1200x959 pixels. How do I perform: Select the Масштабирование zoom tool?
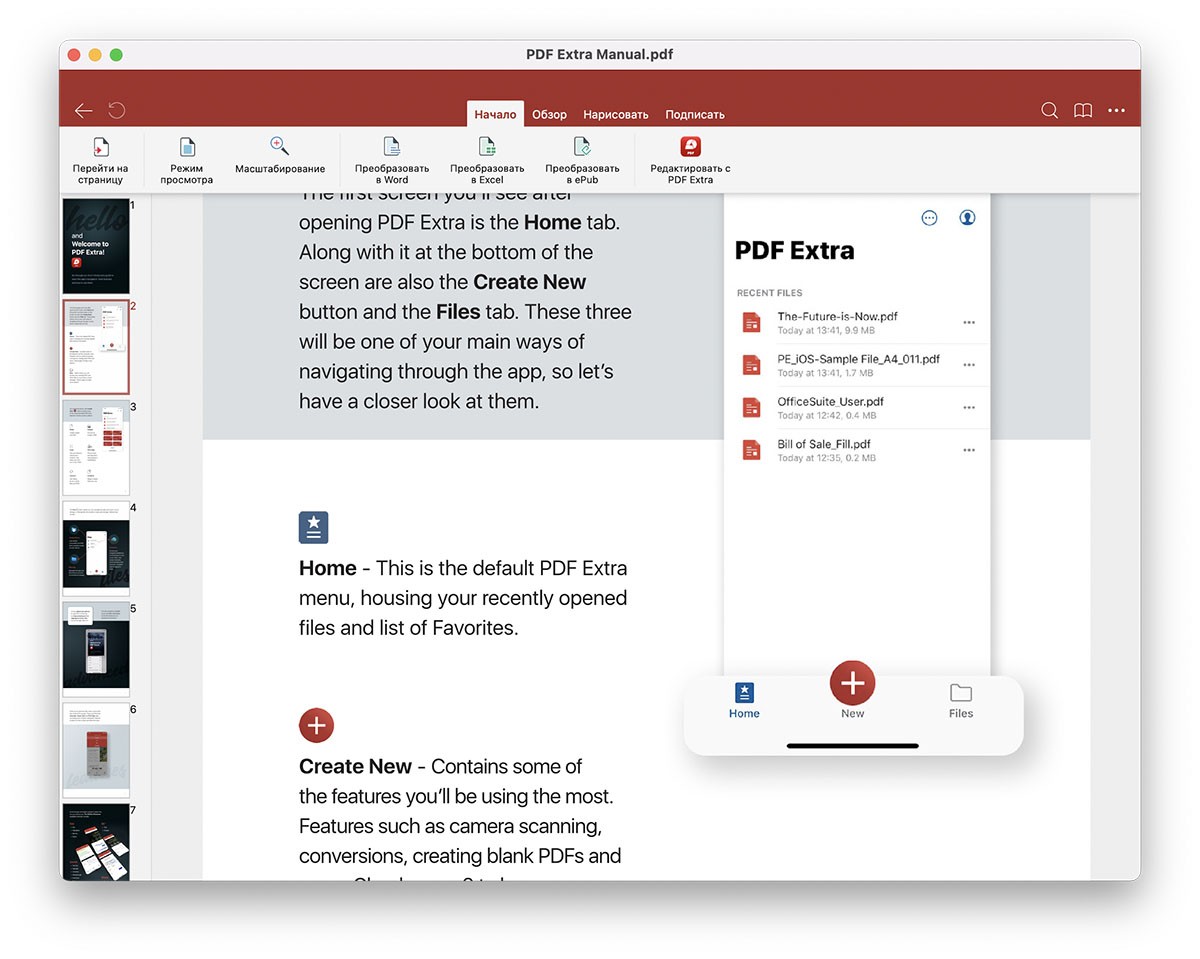click(x=280, y=156)
